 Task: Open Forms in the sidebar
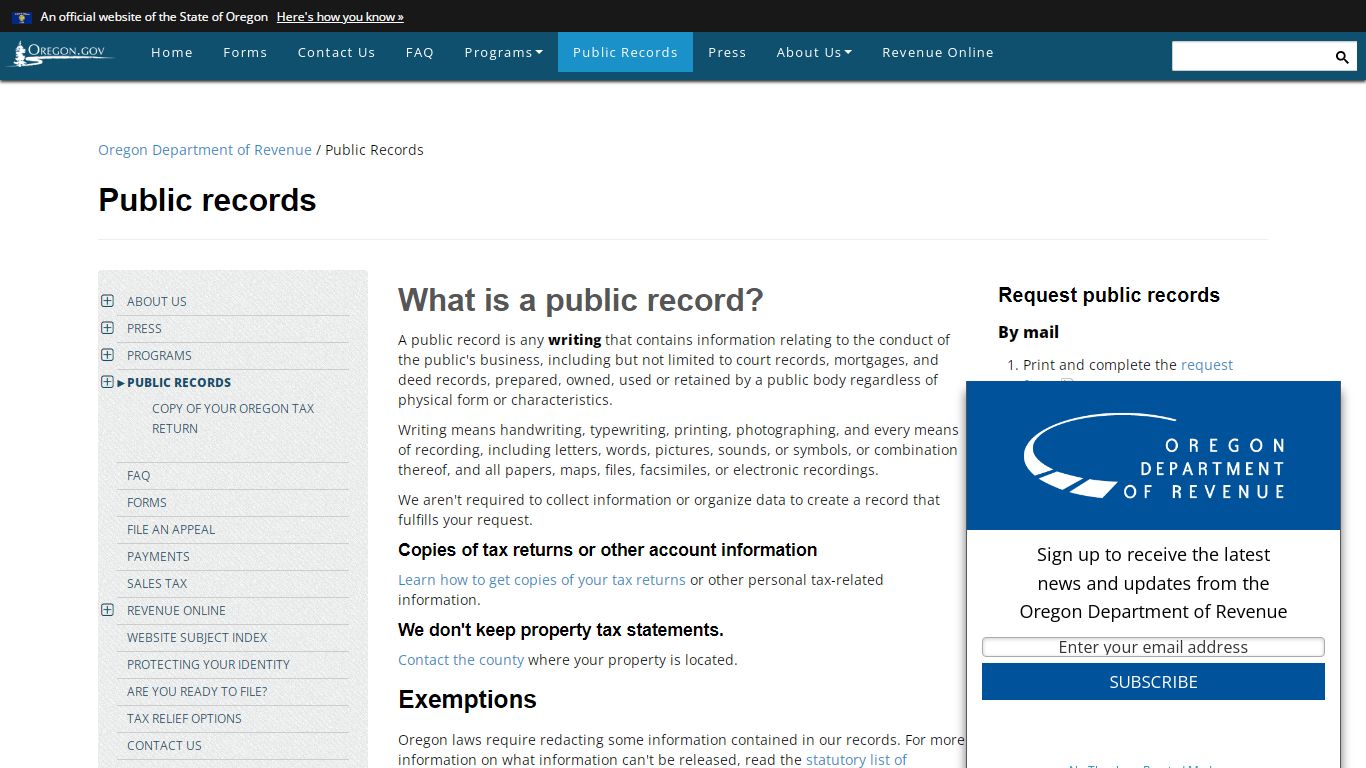click(147, 503)
